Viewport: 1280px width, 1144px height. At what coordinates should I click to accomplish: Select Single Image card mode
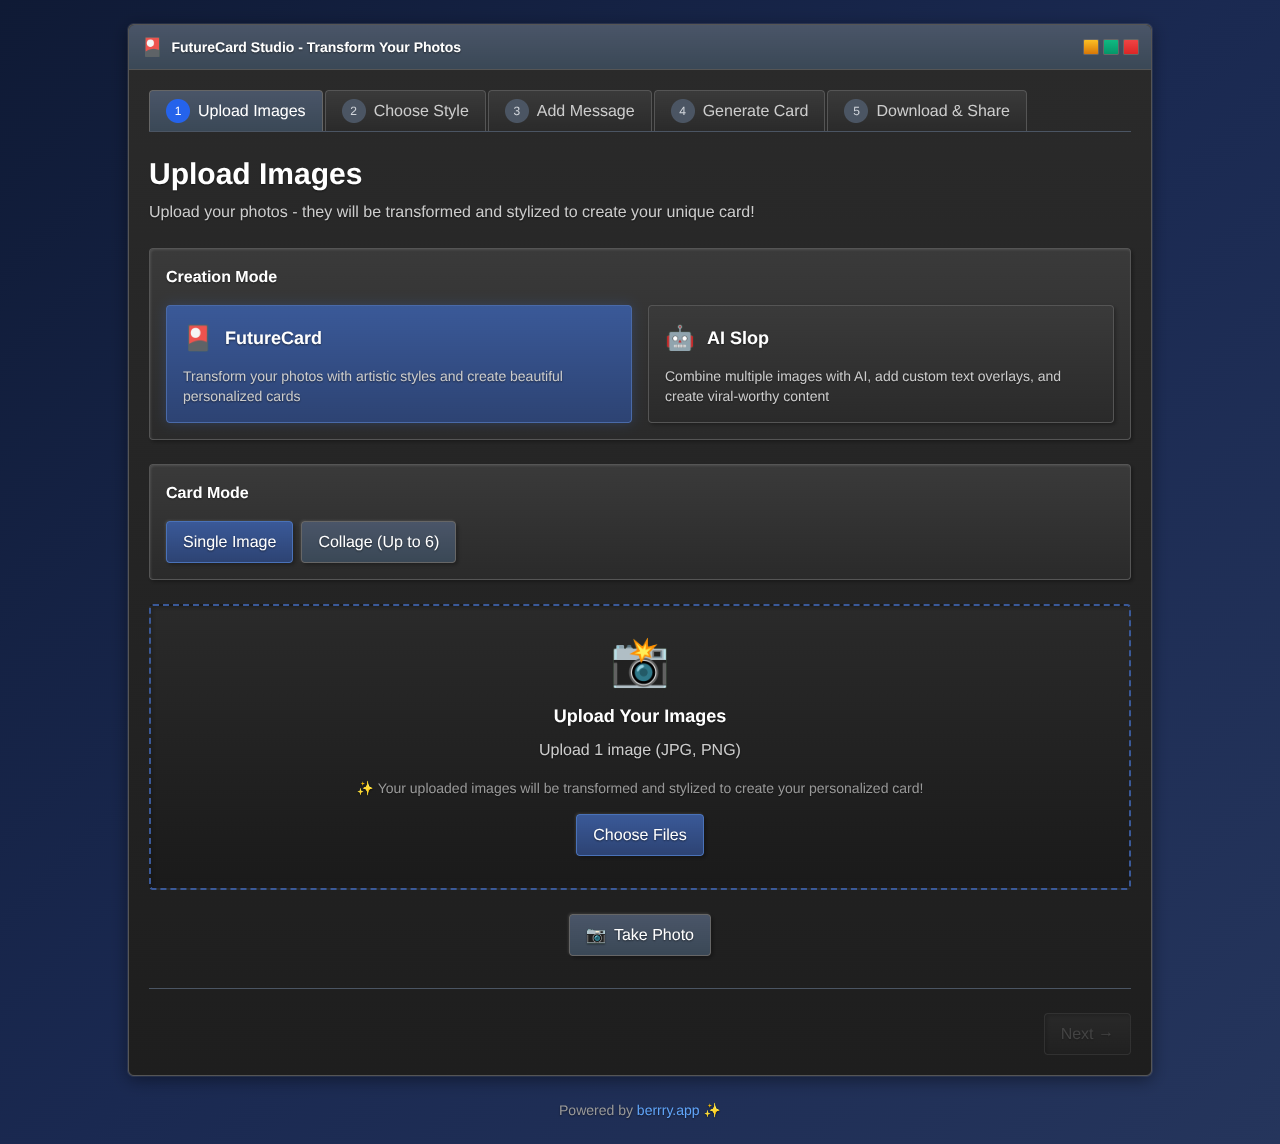coord(229,541)
